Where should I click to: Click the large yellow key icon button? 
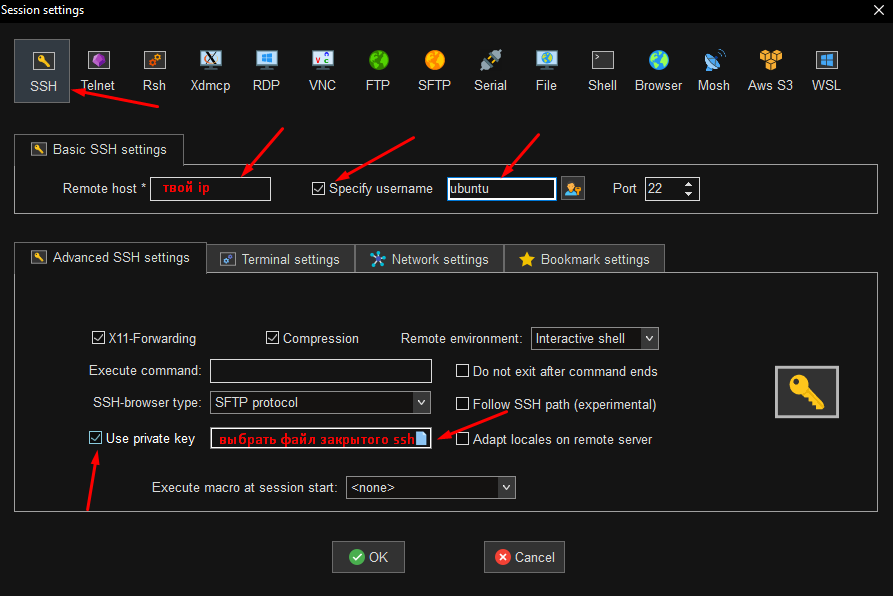pyautogui.click(x=806, y=392)
